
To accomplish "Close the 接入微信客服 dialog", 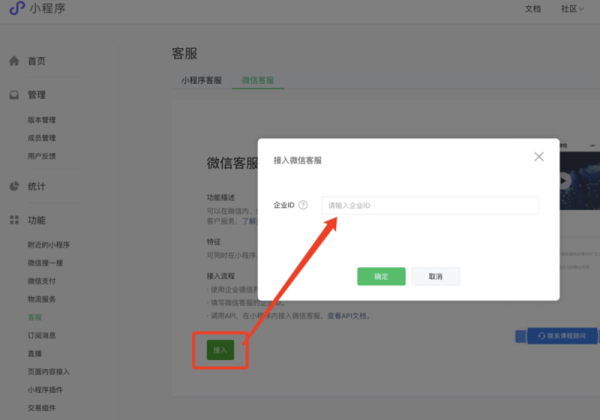I will pyautogui.click(x=539, y=156).
